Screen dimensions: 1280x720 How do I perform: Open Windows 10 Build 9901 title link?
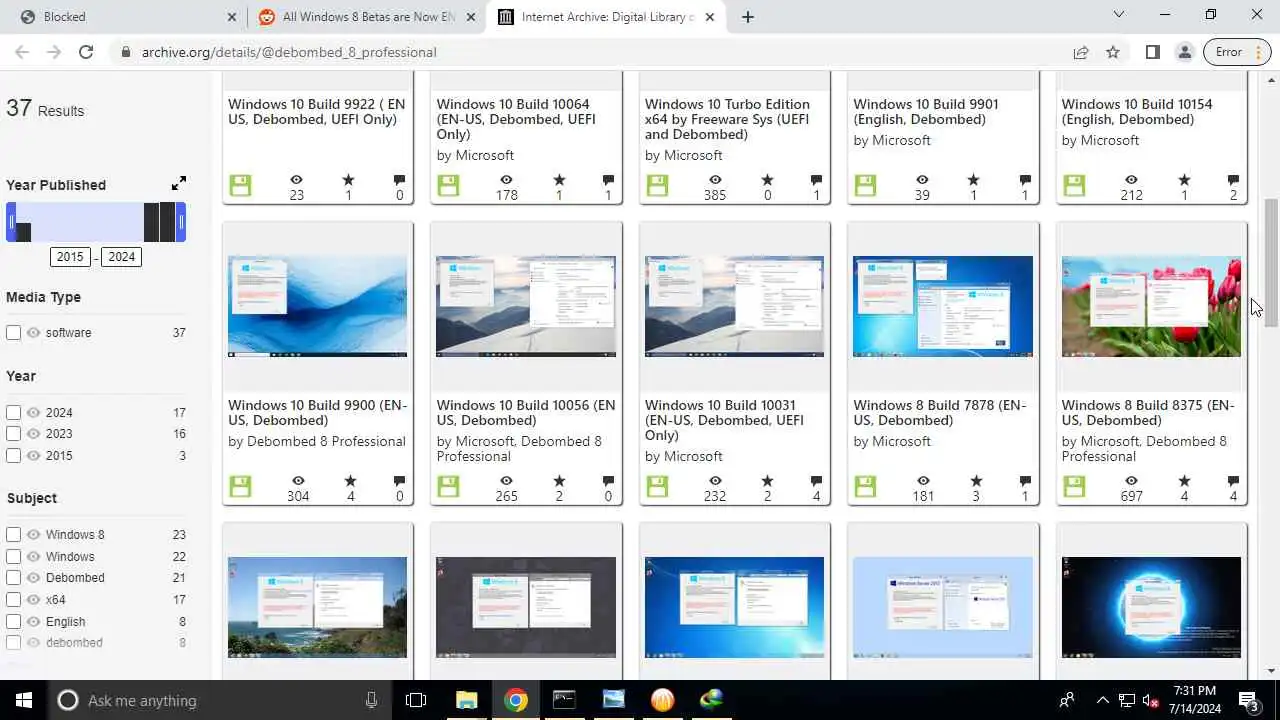(x=925, y=112)
